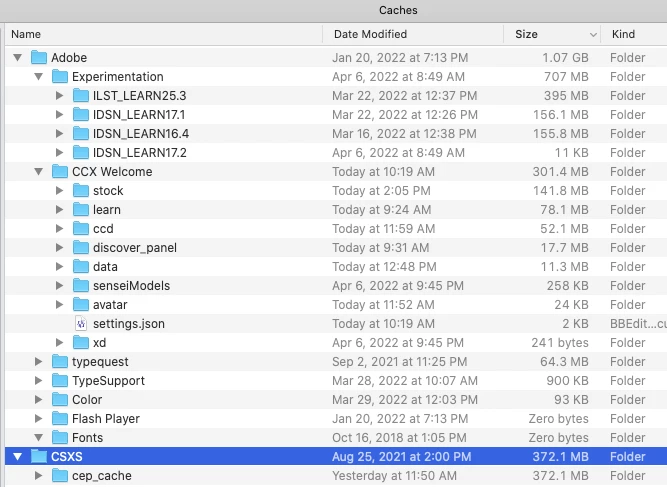667x487 pixels.
Task: Click the learn folder icon
Action: tap(81, 210)
